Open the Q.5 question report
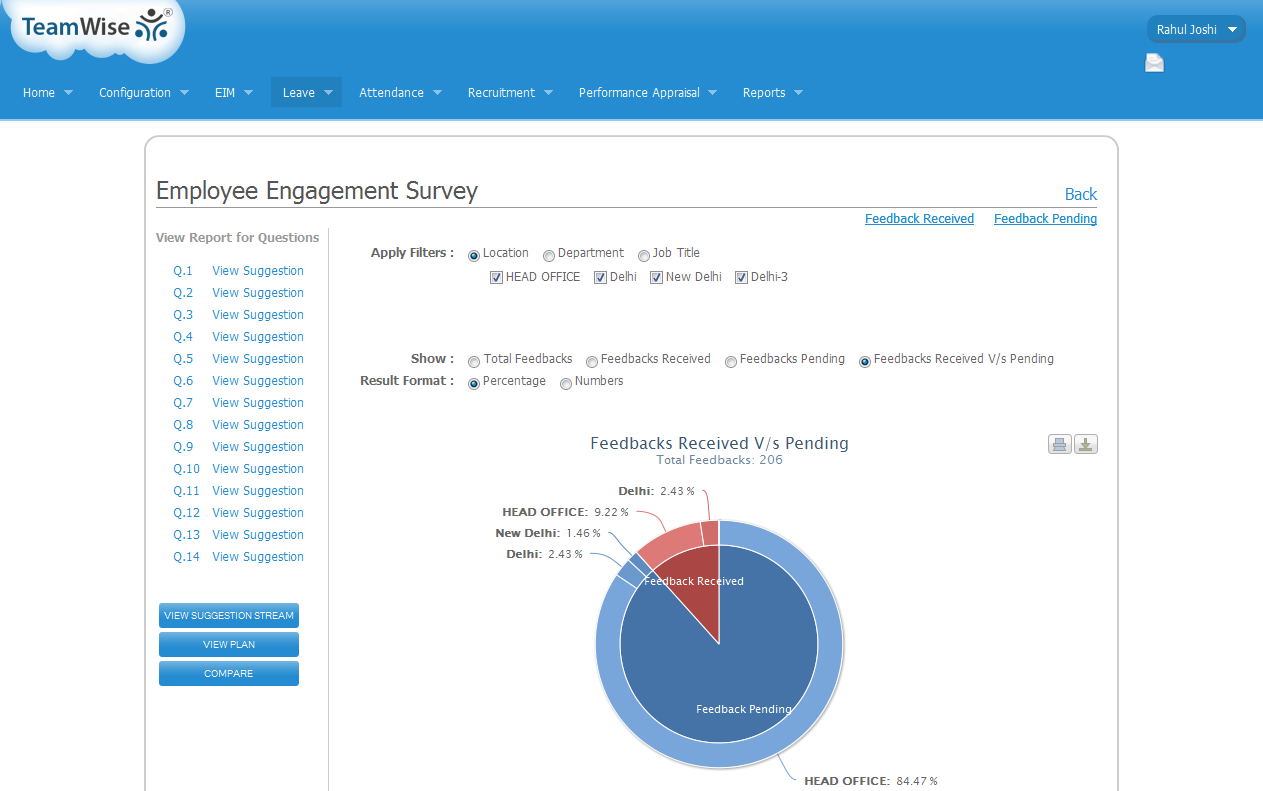1263x791 pixels. (x=183, y=359)
